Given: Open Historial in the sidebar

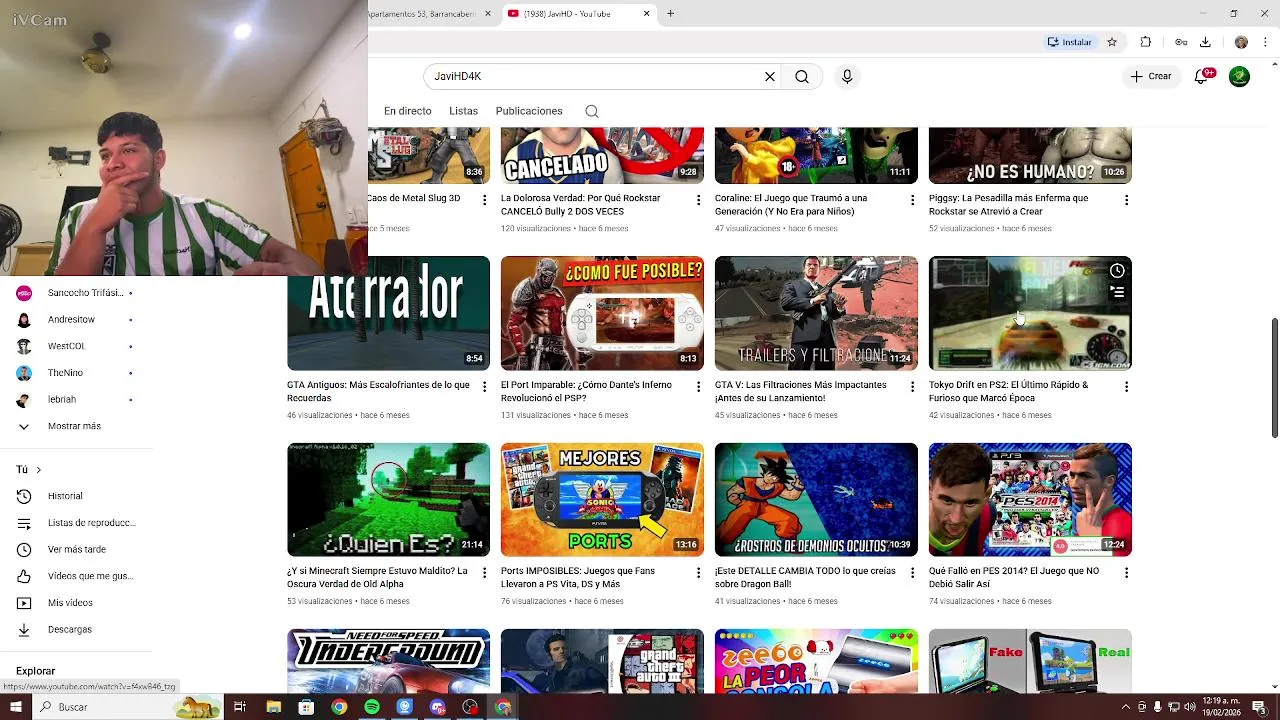Looking at the screenshot, I should coord(75,496).
